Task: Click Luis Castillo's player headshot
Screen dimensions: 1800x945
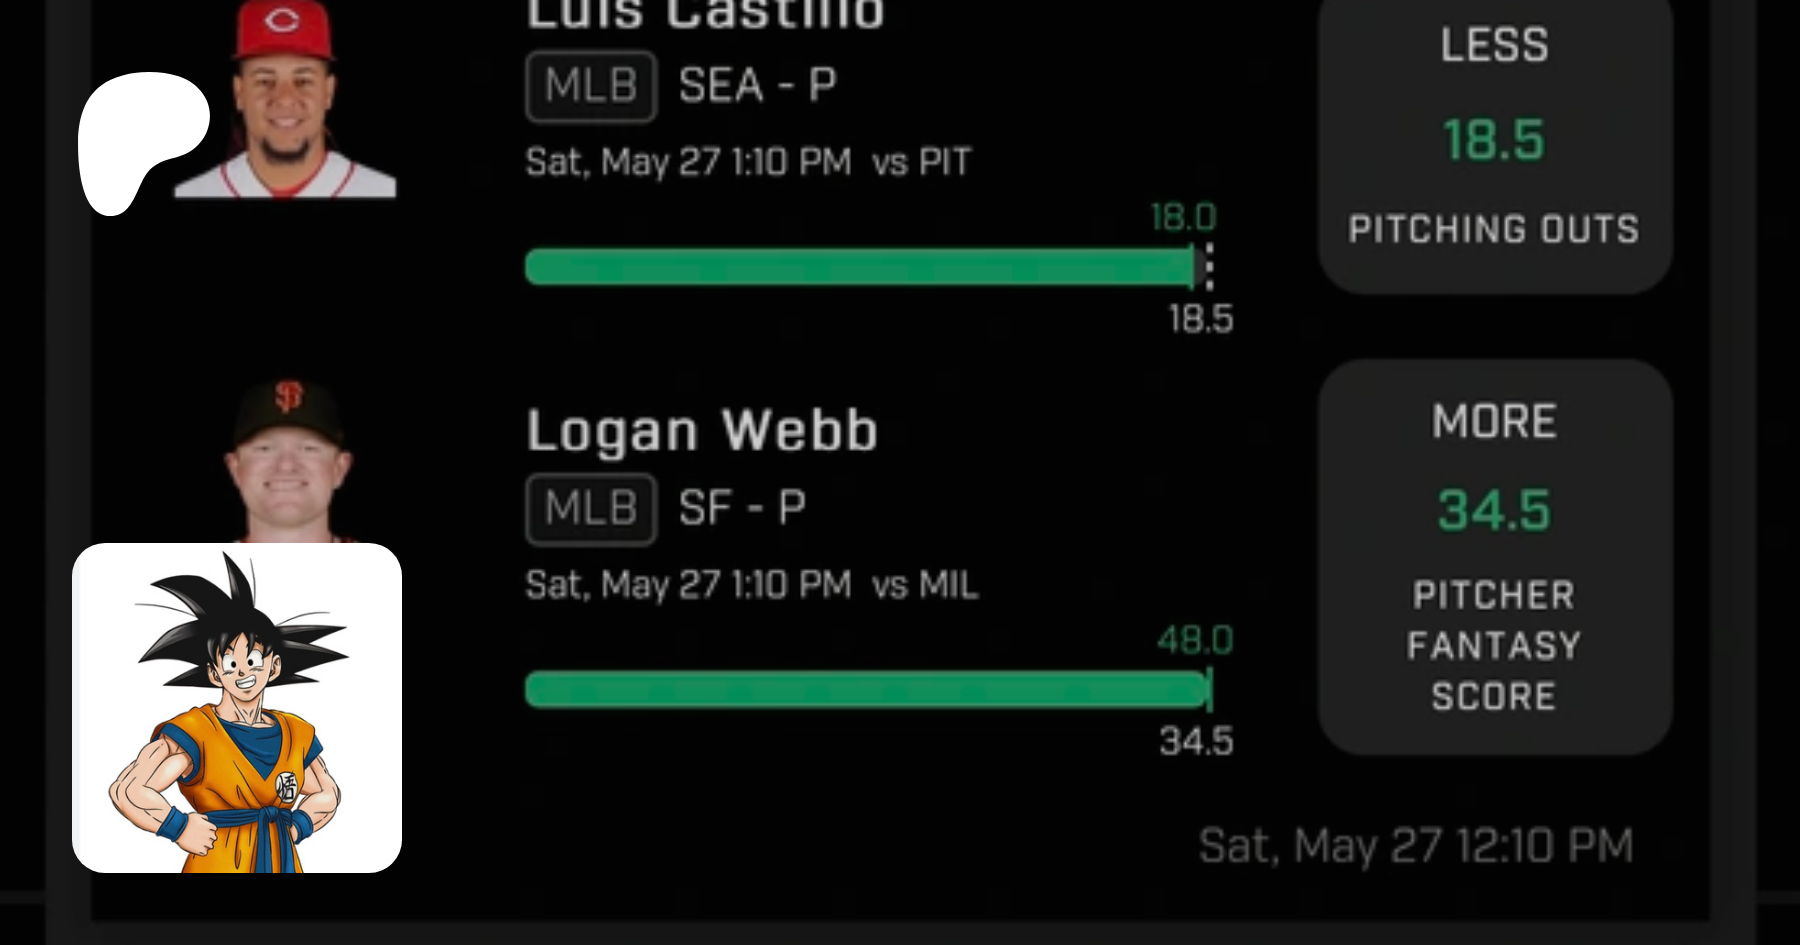Action: click(x=286, y=100)
